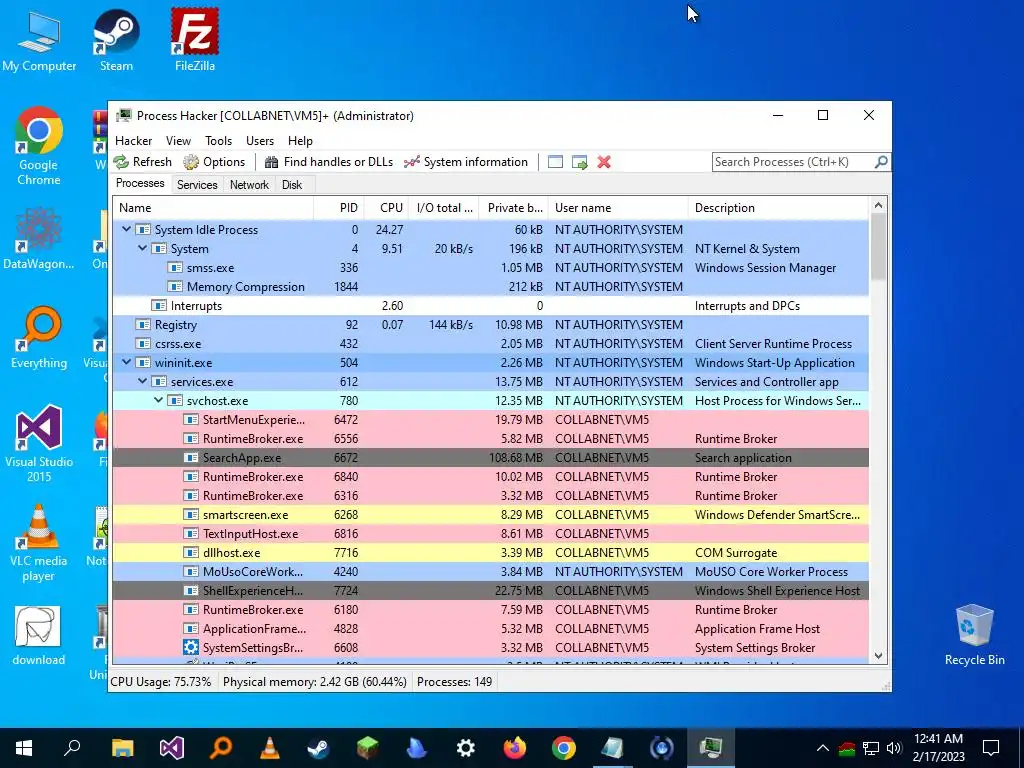1024x768 pixels.
Task: Select the TextInputHost.exe process row
Action: [491, 533]
